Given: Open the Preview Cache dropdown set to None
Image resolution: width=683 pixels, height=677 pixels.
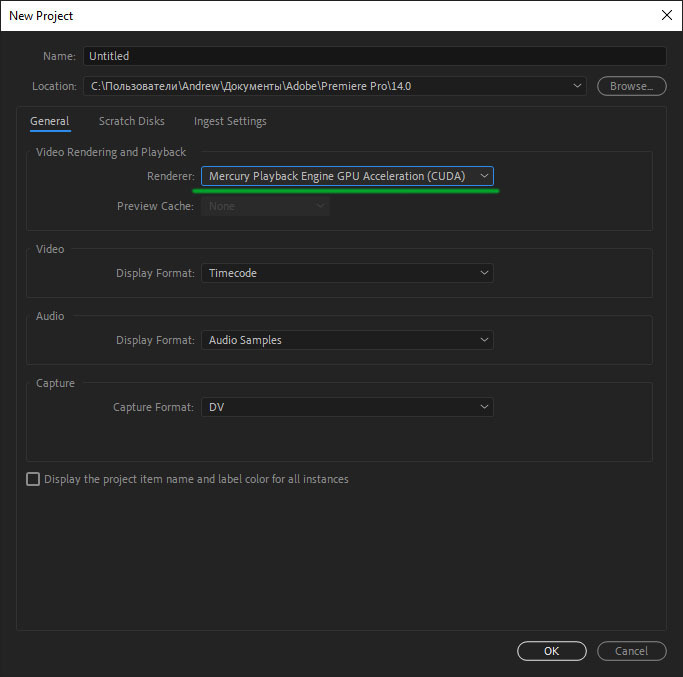Looking at the screenshot, I should click(x=265, y=206).
